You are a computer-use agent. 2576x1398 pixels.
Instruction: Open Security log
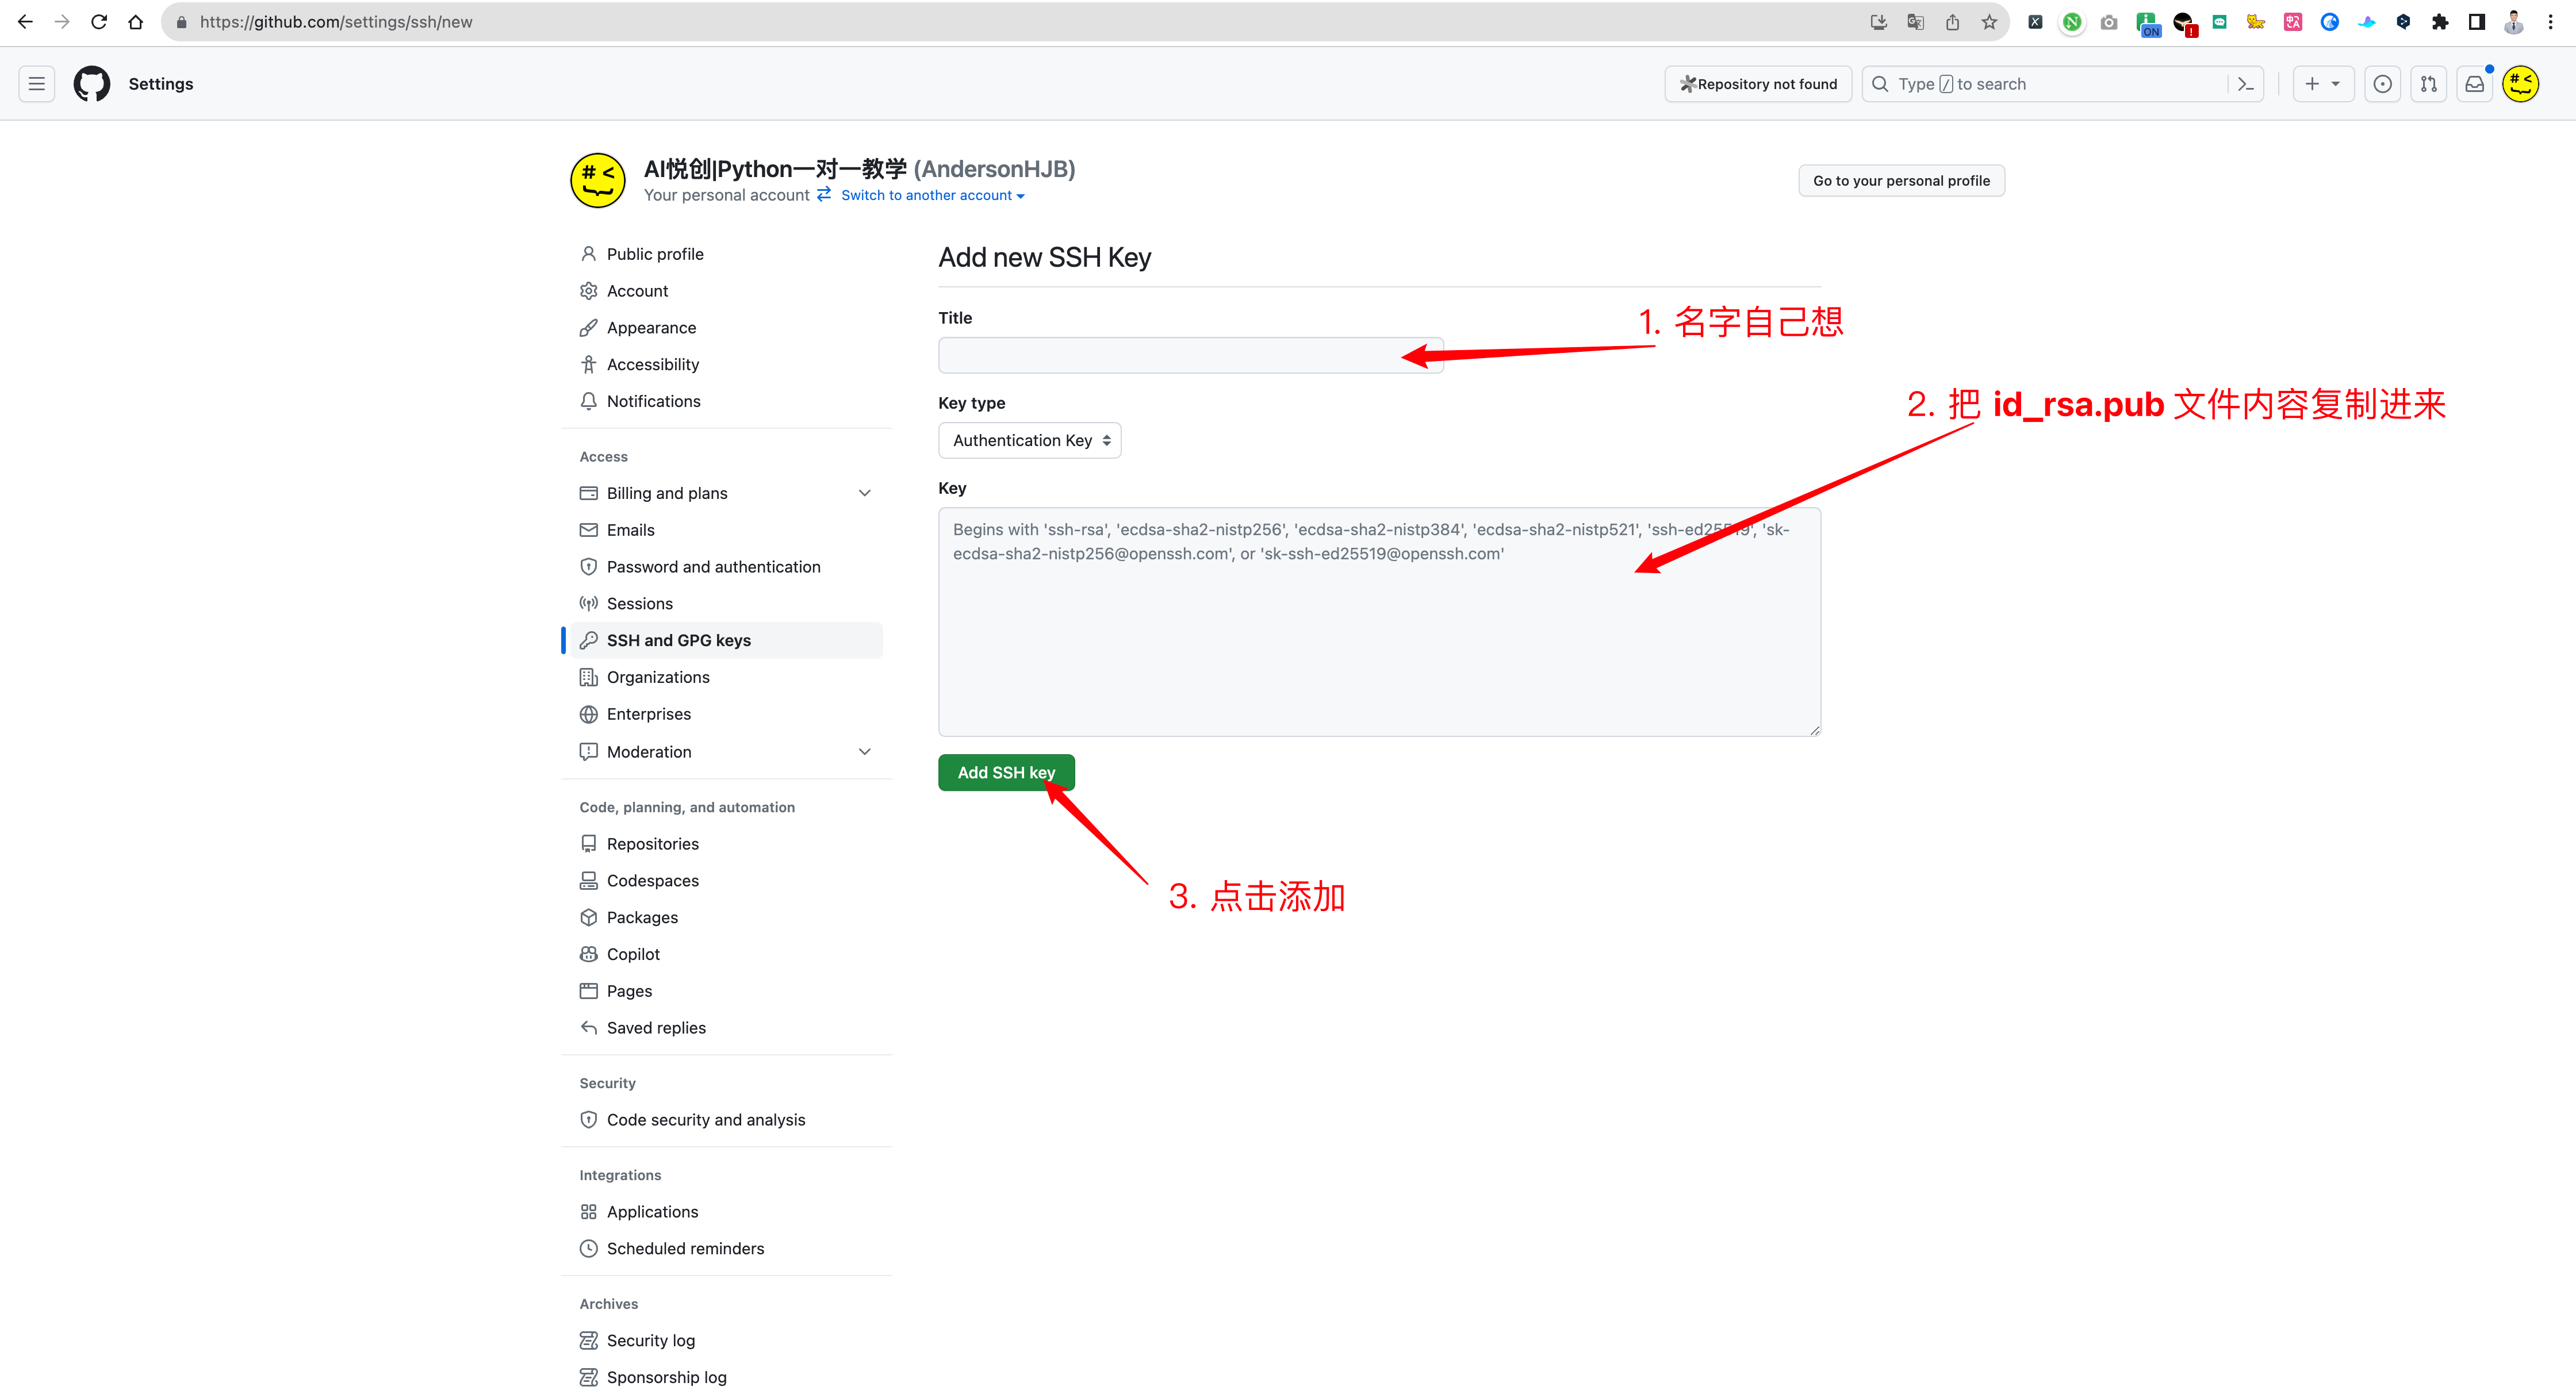[726, 1341]
